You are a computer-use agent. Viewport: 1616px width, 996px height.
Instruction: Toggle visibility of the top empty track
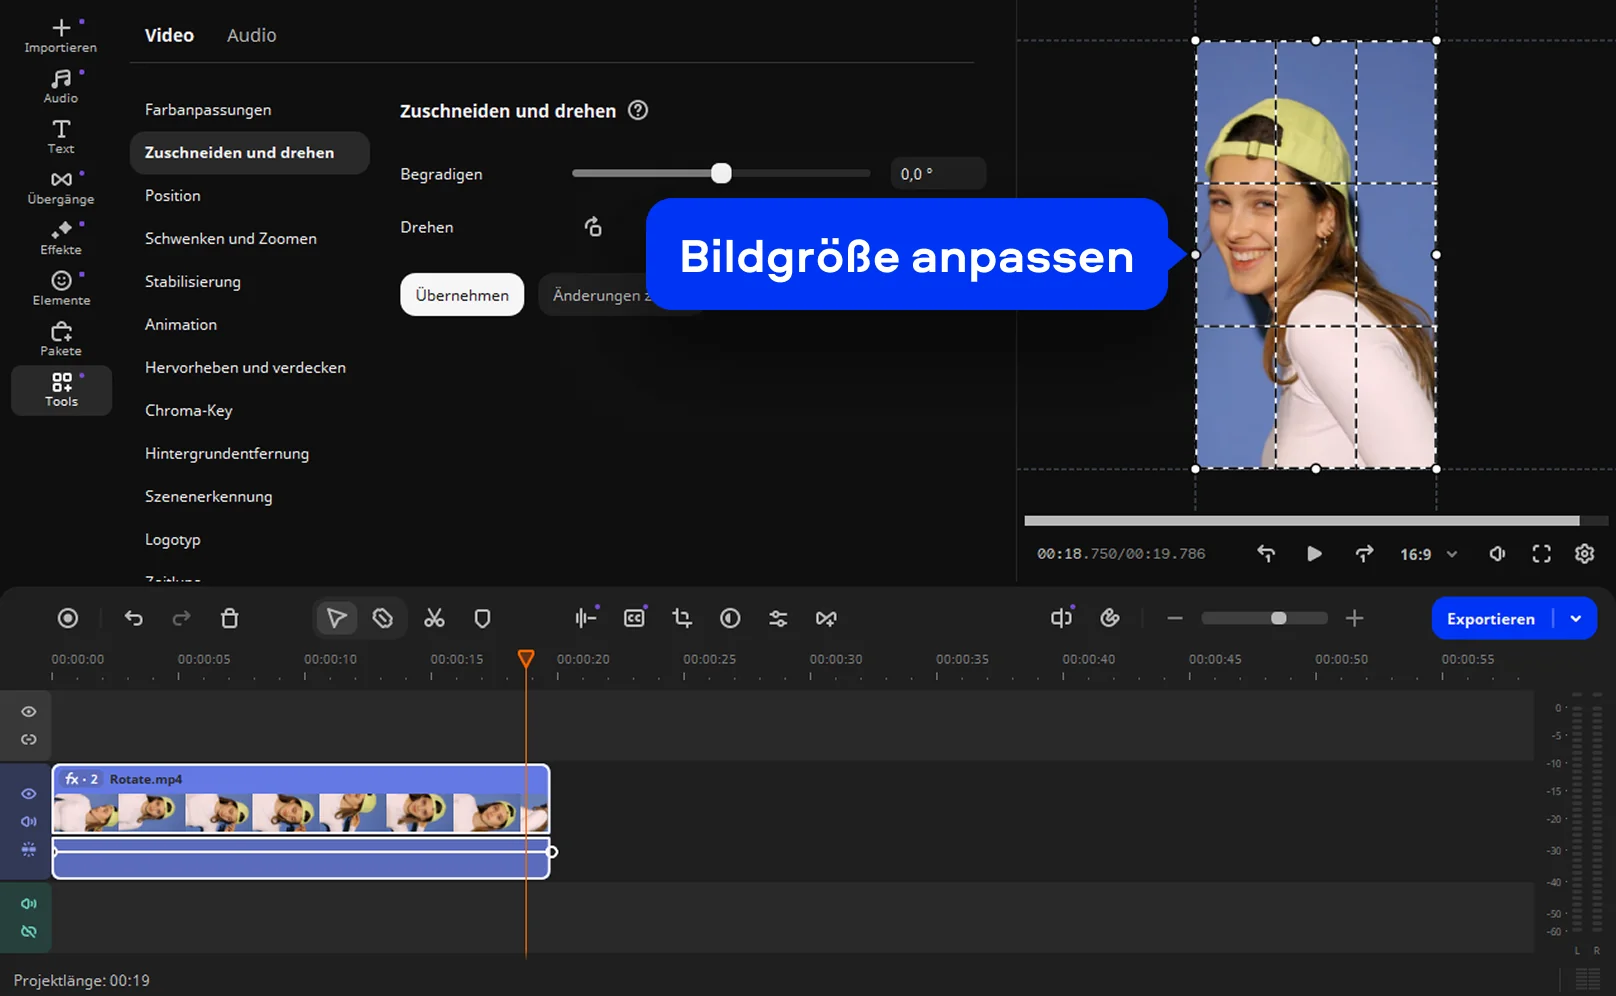pos(29,712)
